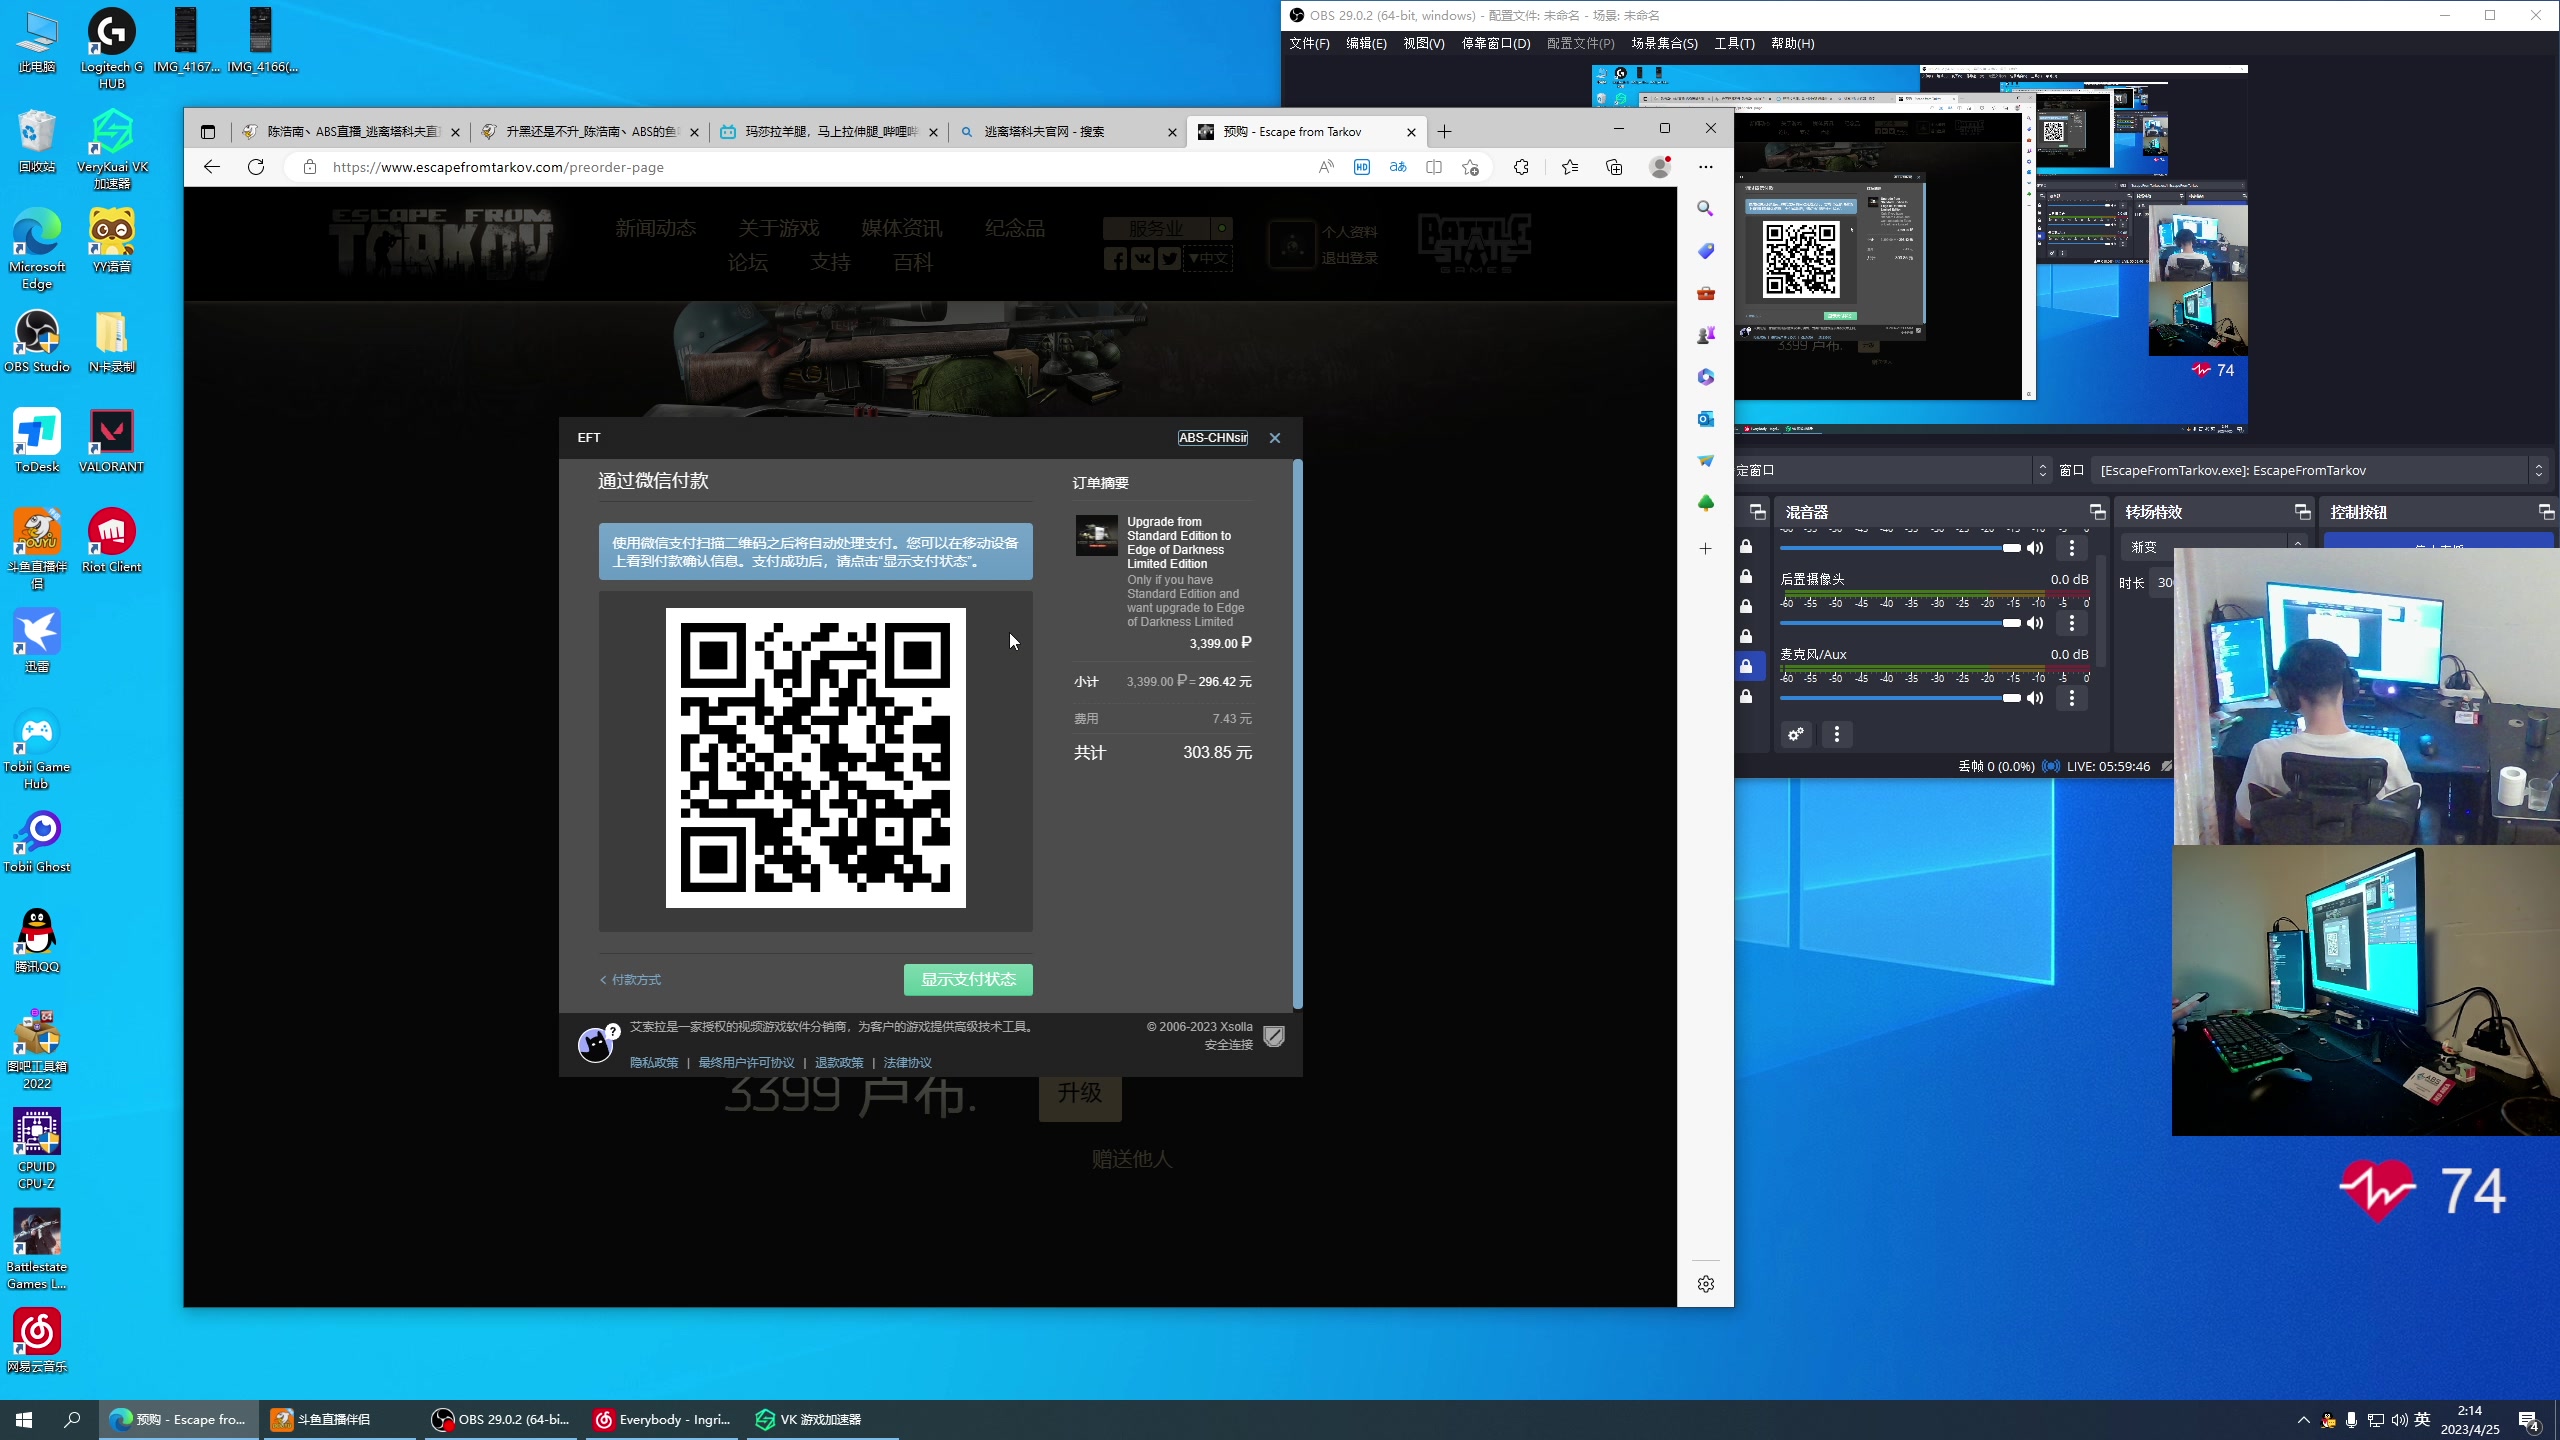Open the Tools toolbox in Edge sidebar
2560x1440 pixels.
coord(1706,293)
